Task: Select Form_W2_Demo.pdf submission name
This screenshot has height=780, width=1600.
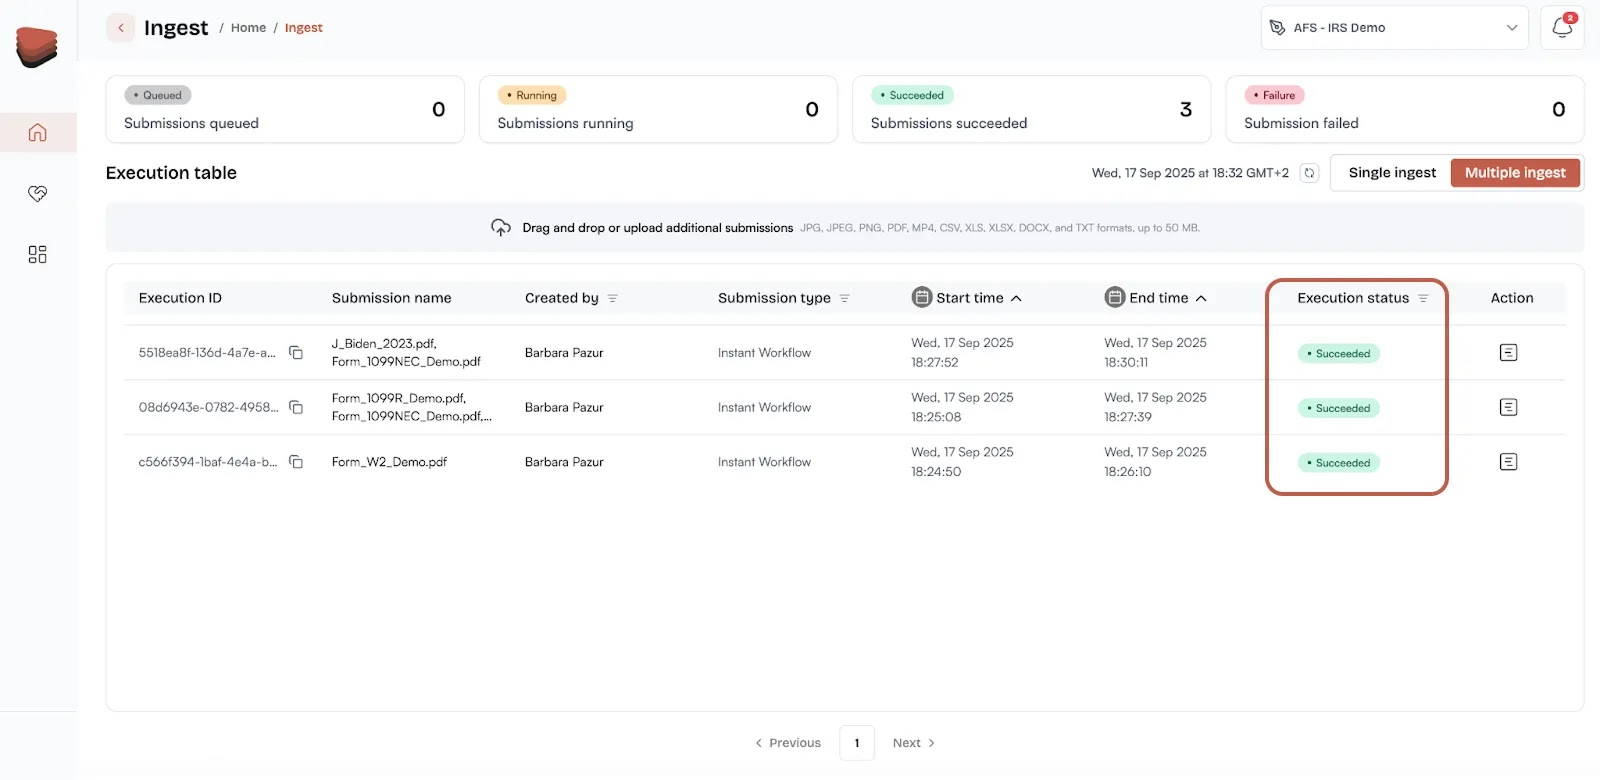Action: tap(389, 462)
